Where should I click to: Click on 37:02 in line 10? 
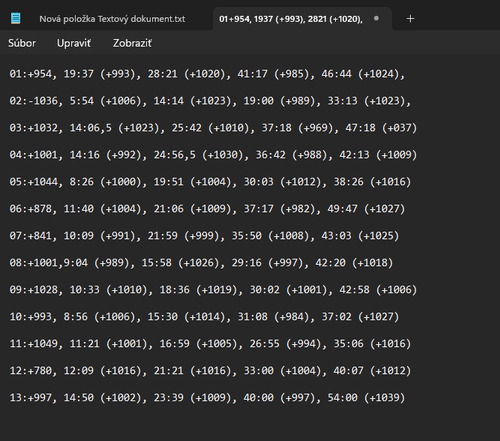click(x=336, y=317)
